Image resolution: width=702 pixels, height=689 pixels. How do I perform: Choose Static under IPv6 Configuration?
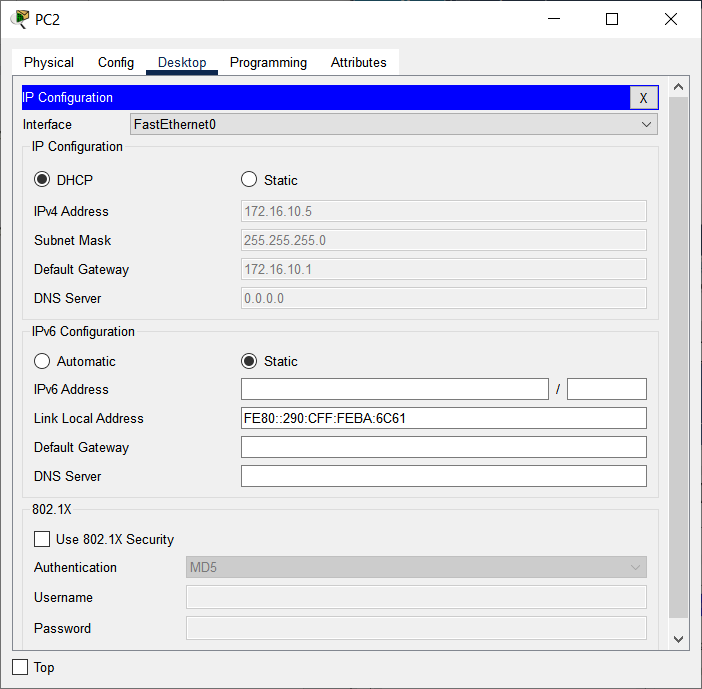coord(249,361)
